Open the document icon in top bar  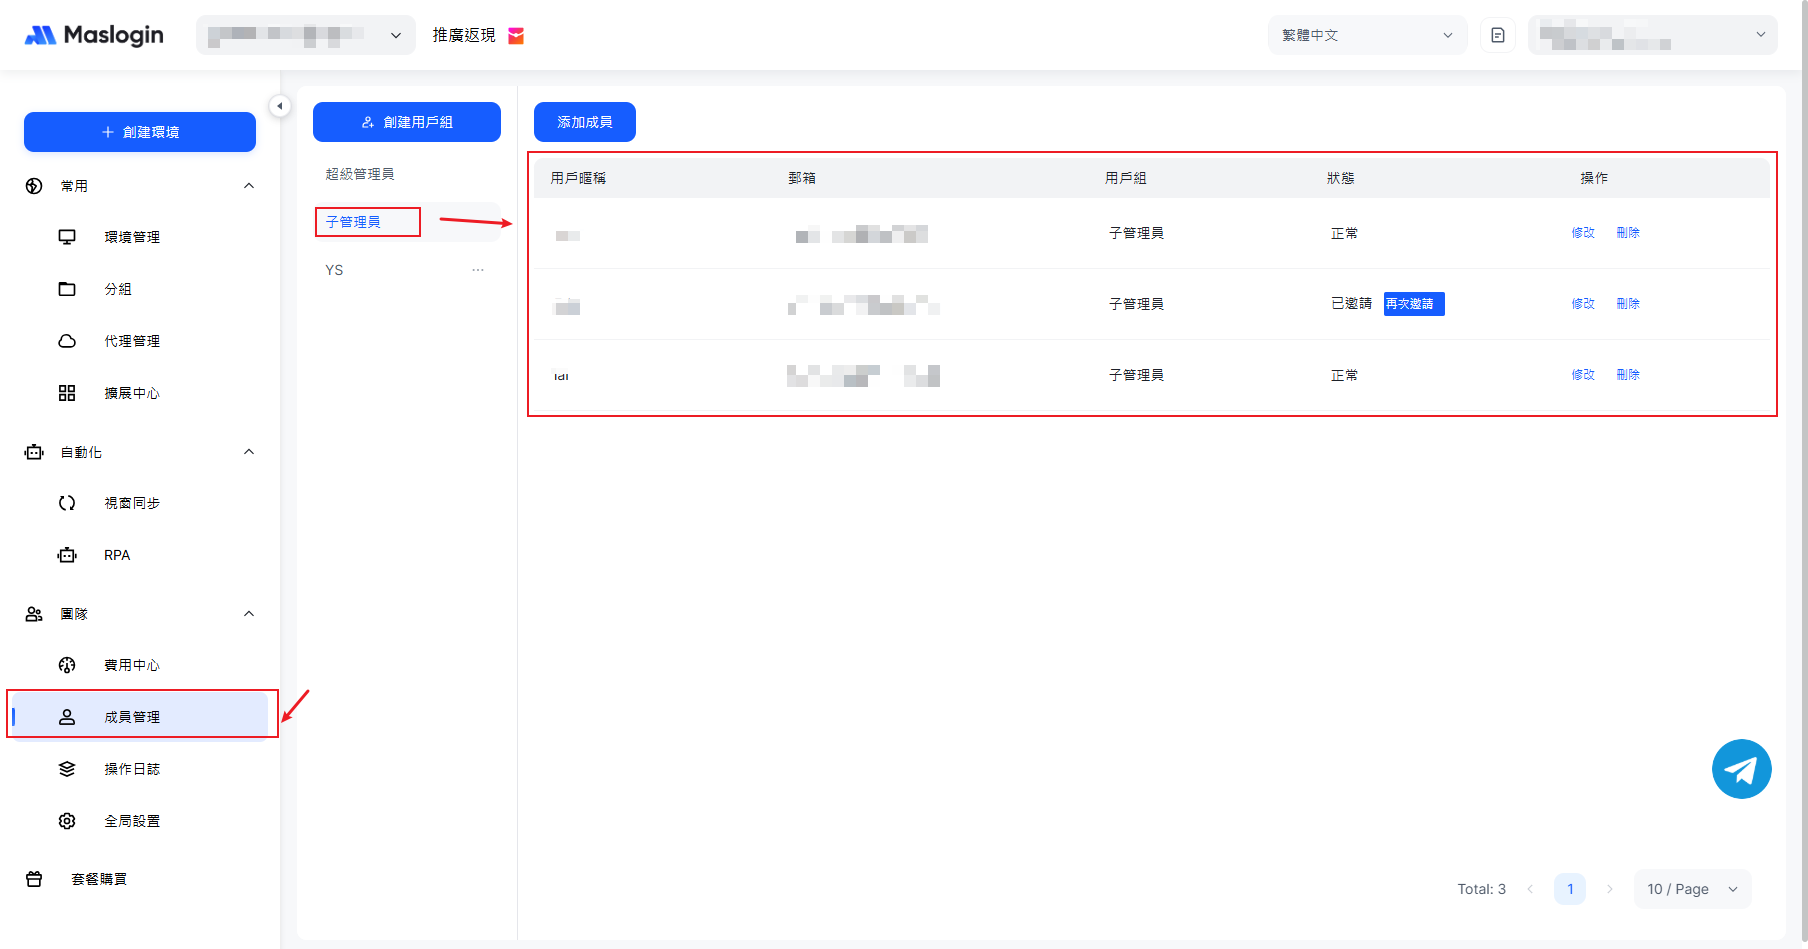(x=1497, y=35)
